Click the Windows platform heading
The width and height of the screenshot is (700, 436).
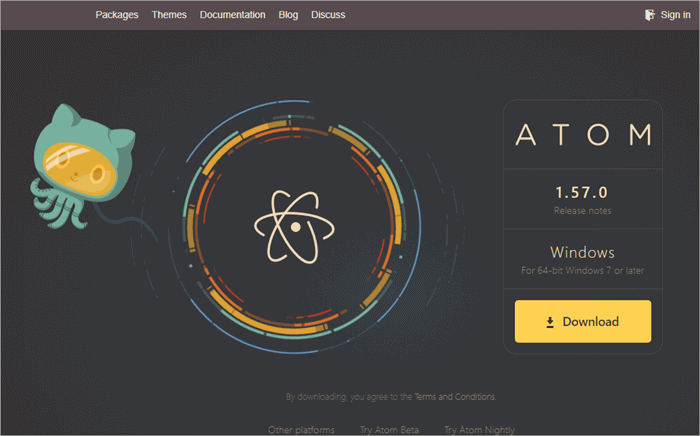(x=582, y=252)
